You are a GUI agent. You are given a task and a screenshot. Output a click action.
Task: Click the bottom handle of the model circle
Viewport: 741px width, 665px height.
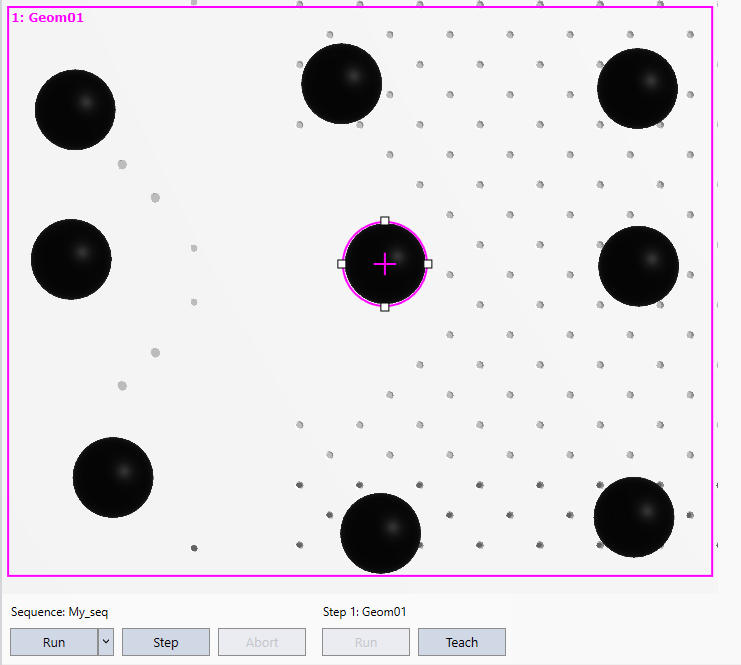tap(385, 307)
